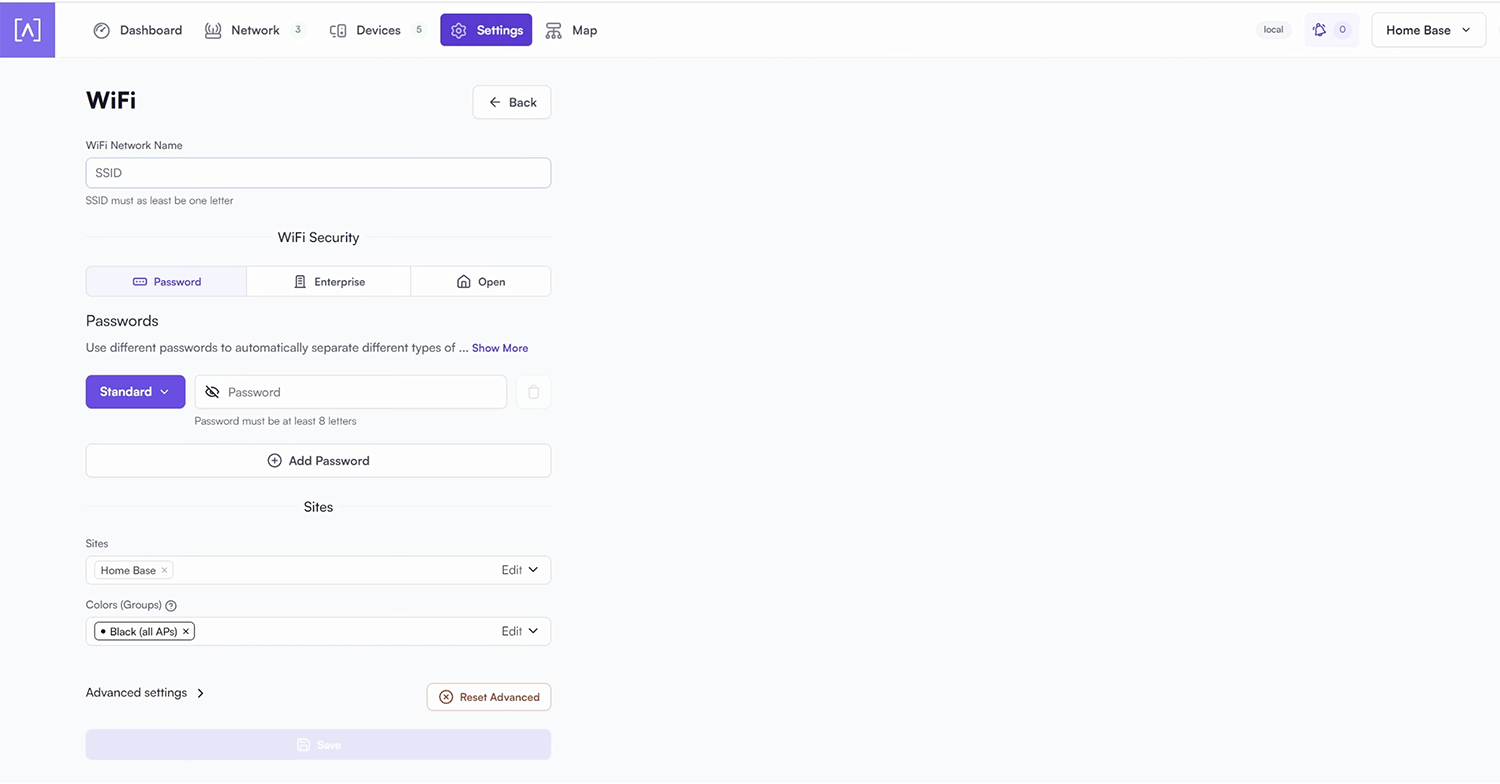Open the Map page
This screenshot has width=1500, height=784.
click(571, 30)
